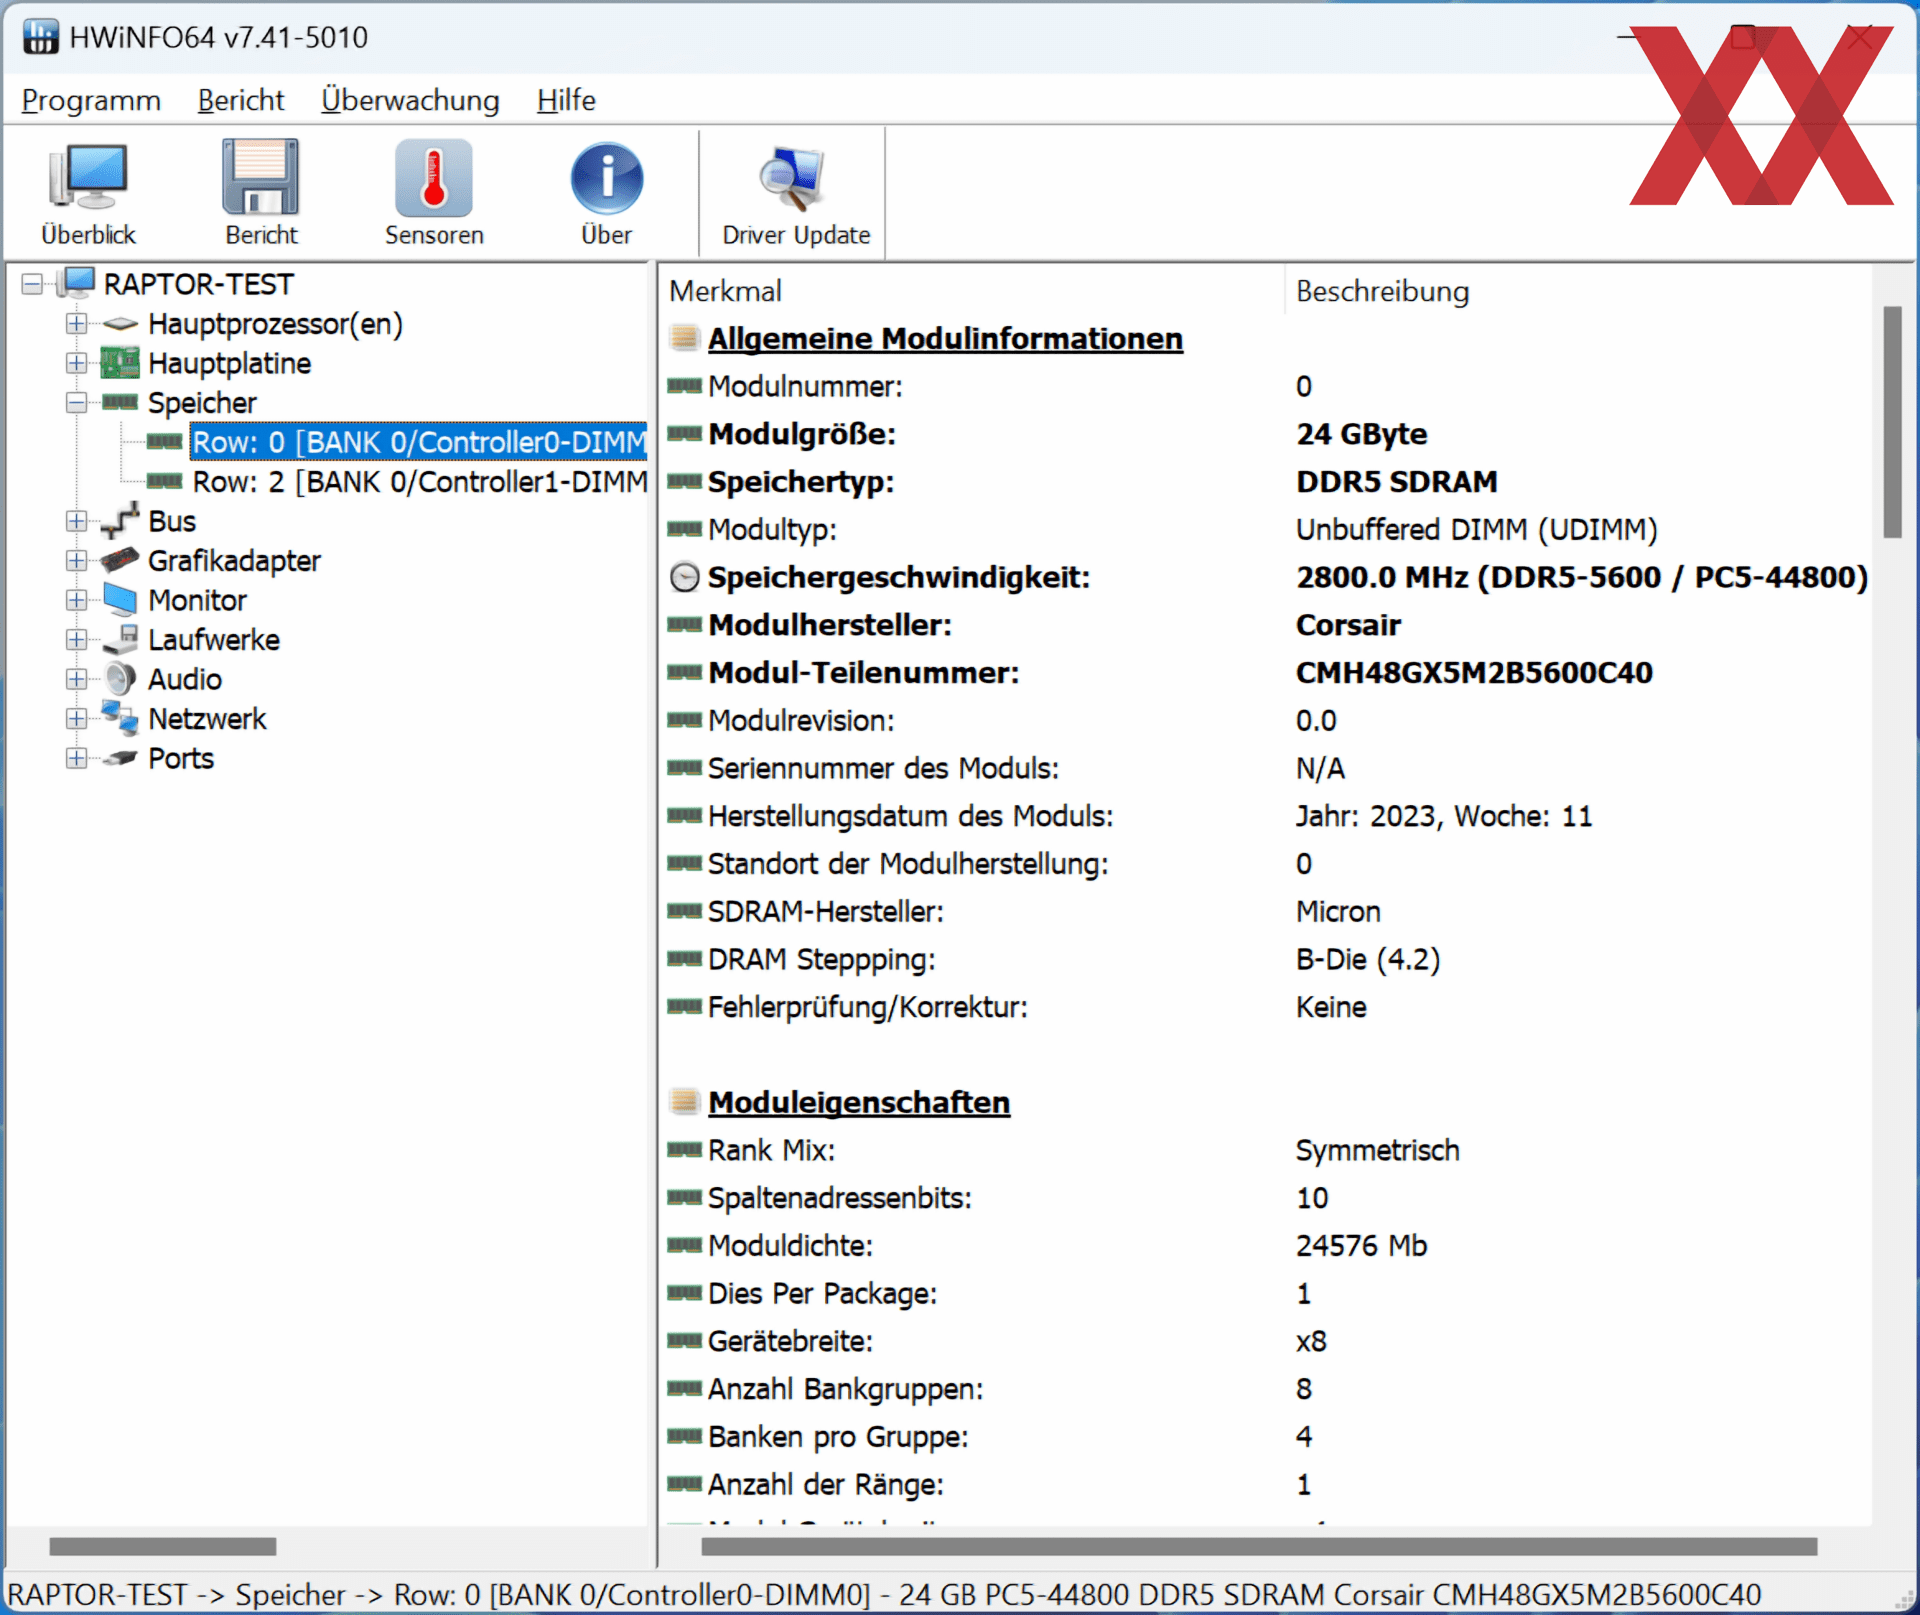Expand the Netzwerk tree node
1920x1615 pixels.
pos(76,719)
